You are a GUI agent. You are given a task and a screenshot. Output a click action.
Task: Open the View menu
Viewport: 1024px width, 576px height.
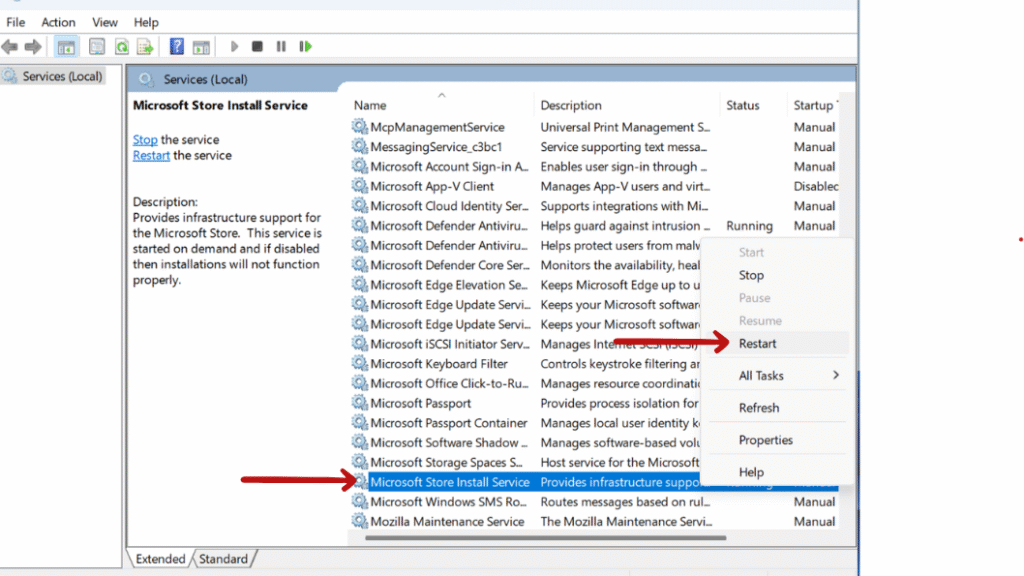(104, 22)
